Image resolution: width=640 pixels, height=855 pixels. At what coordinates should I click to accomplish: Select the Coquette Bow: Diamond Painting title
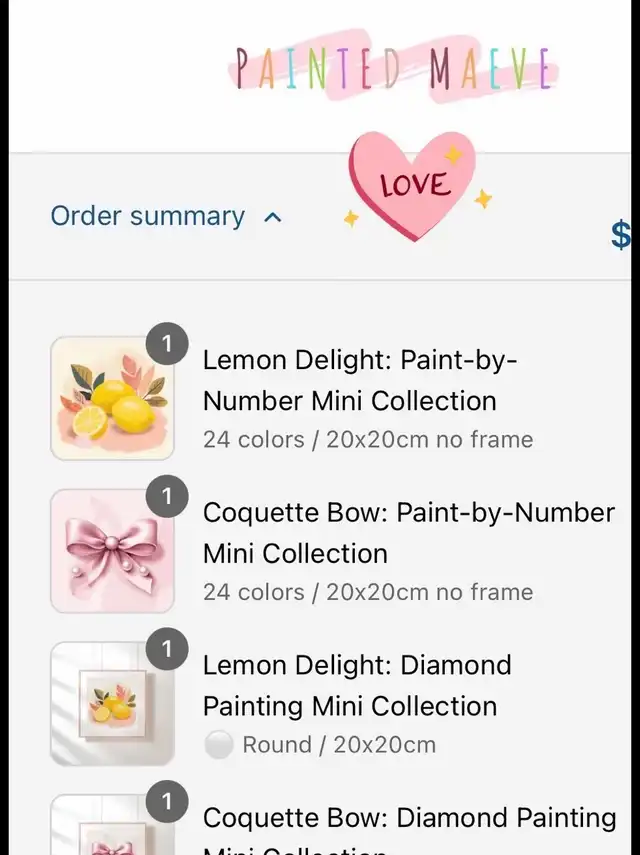(x=409, y=818)
